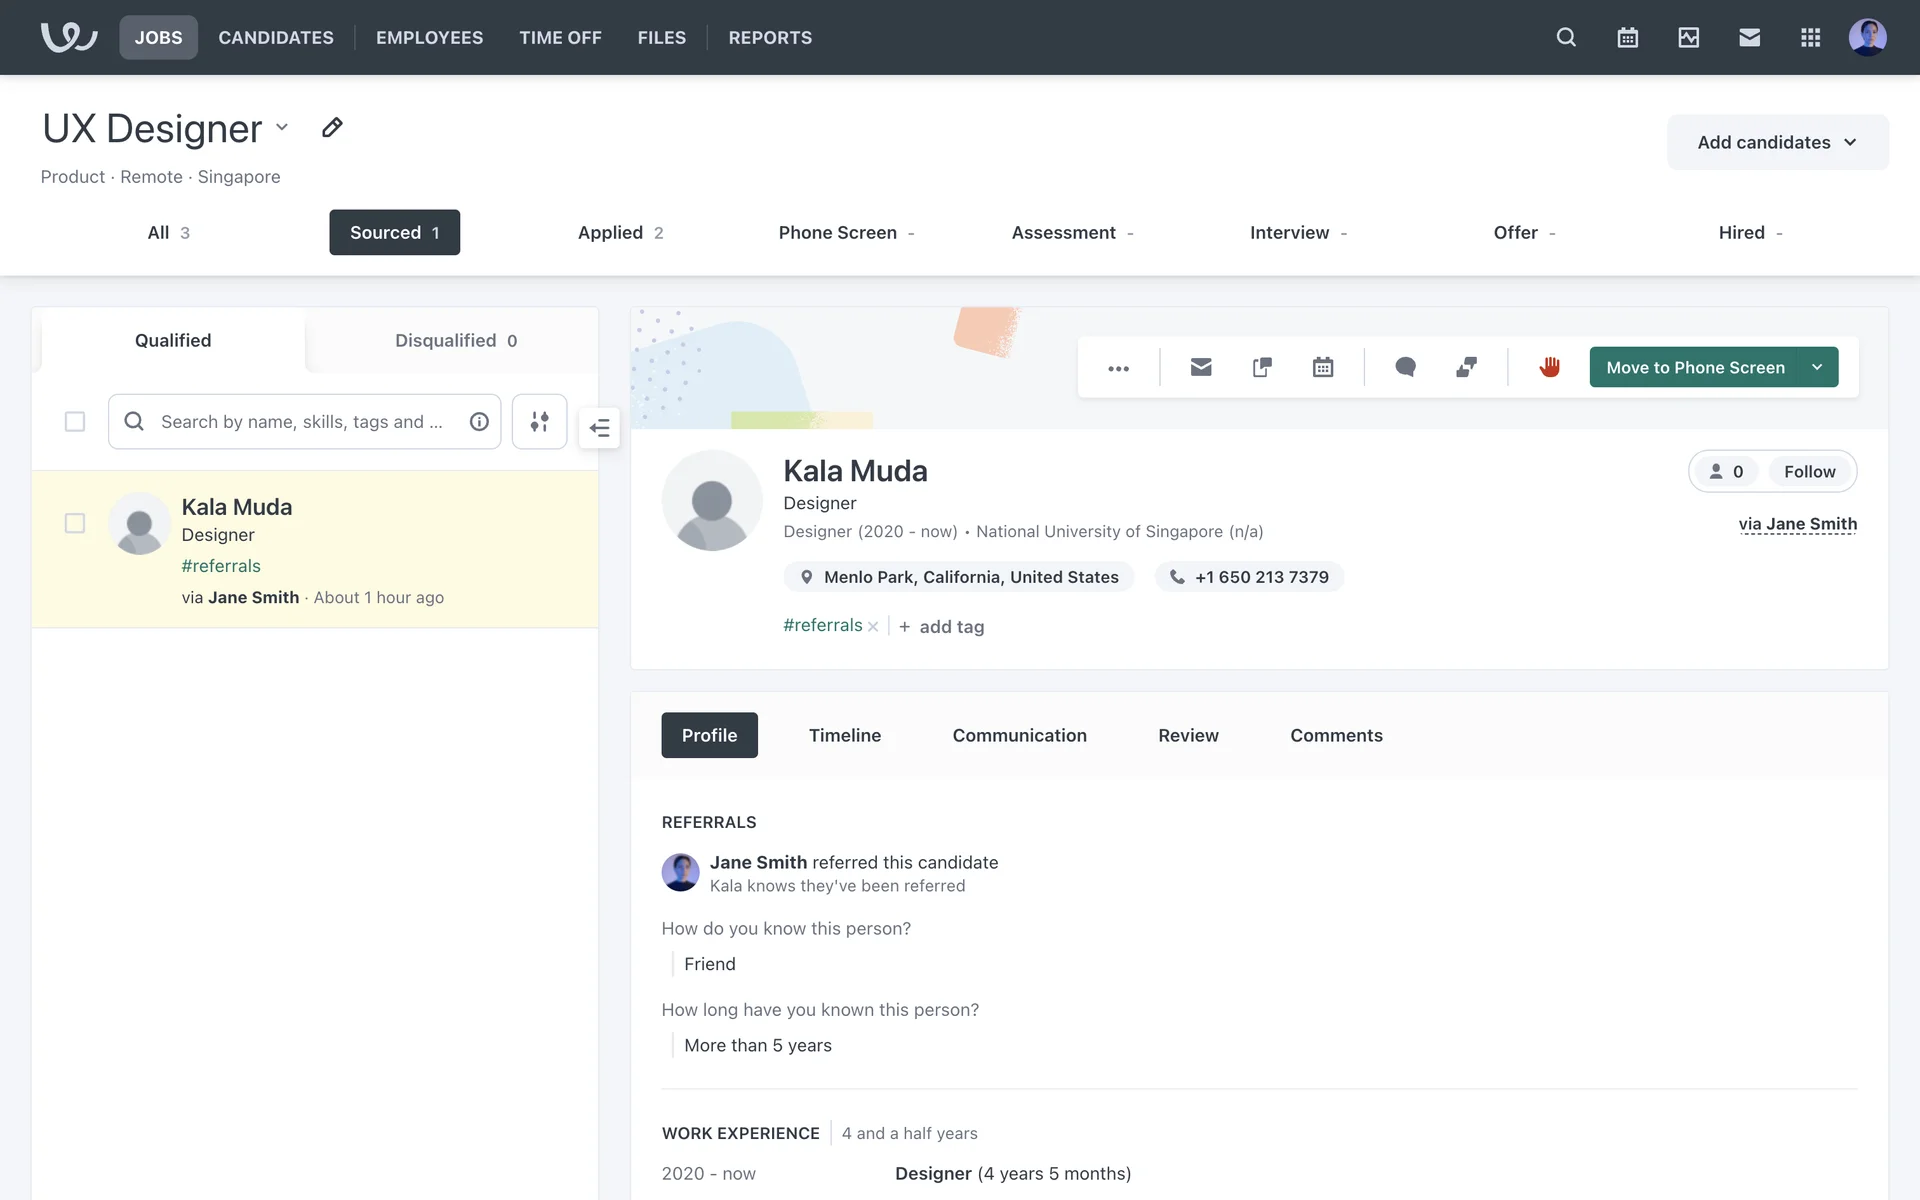Click the red disqualify hand icon

1549,367
